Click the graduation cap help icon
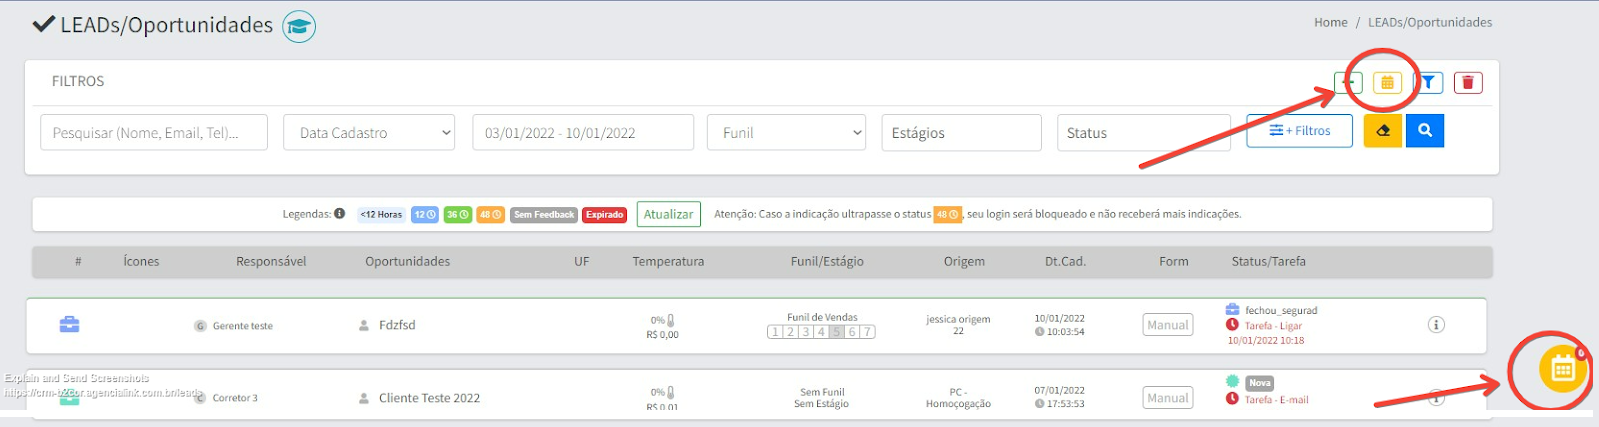 [299, 27]
